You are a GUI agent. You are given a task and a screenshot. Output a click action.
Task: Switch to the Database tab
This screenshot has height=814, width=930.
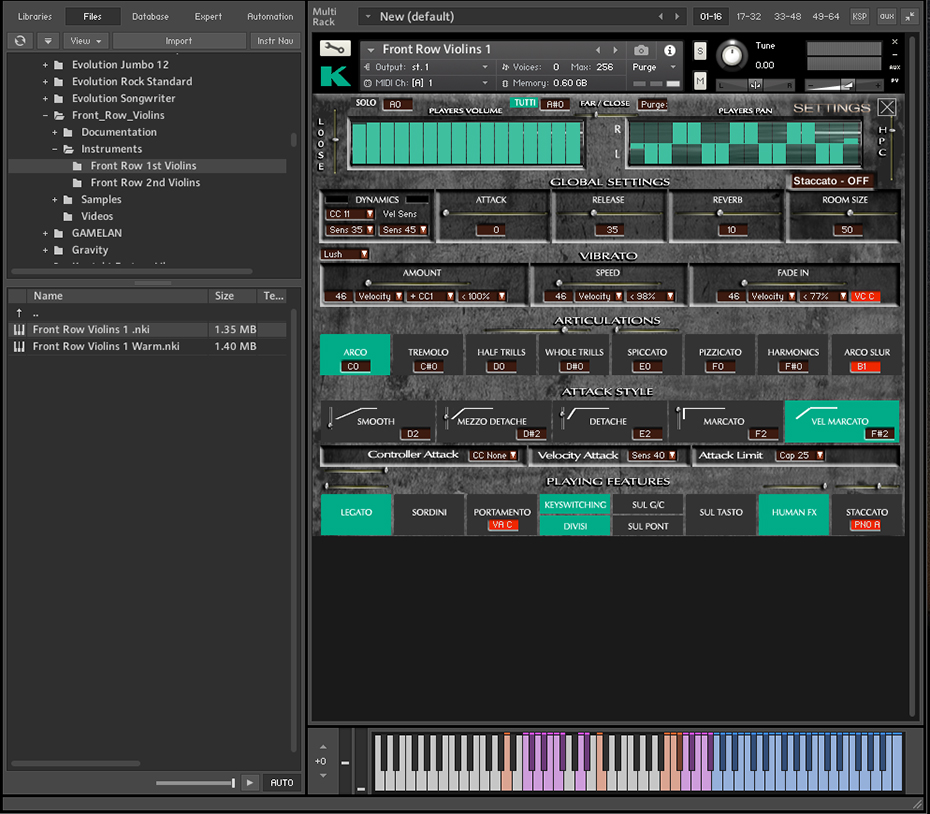click(x=150, y=17)
